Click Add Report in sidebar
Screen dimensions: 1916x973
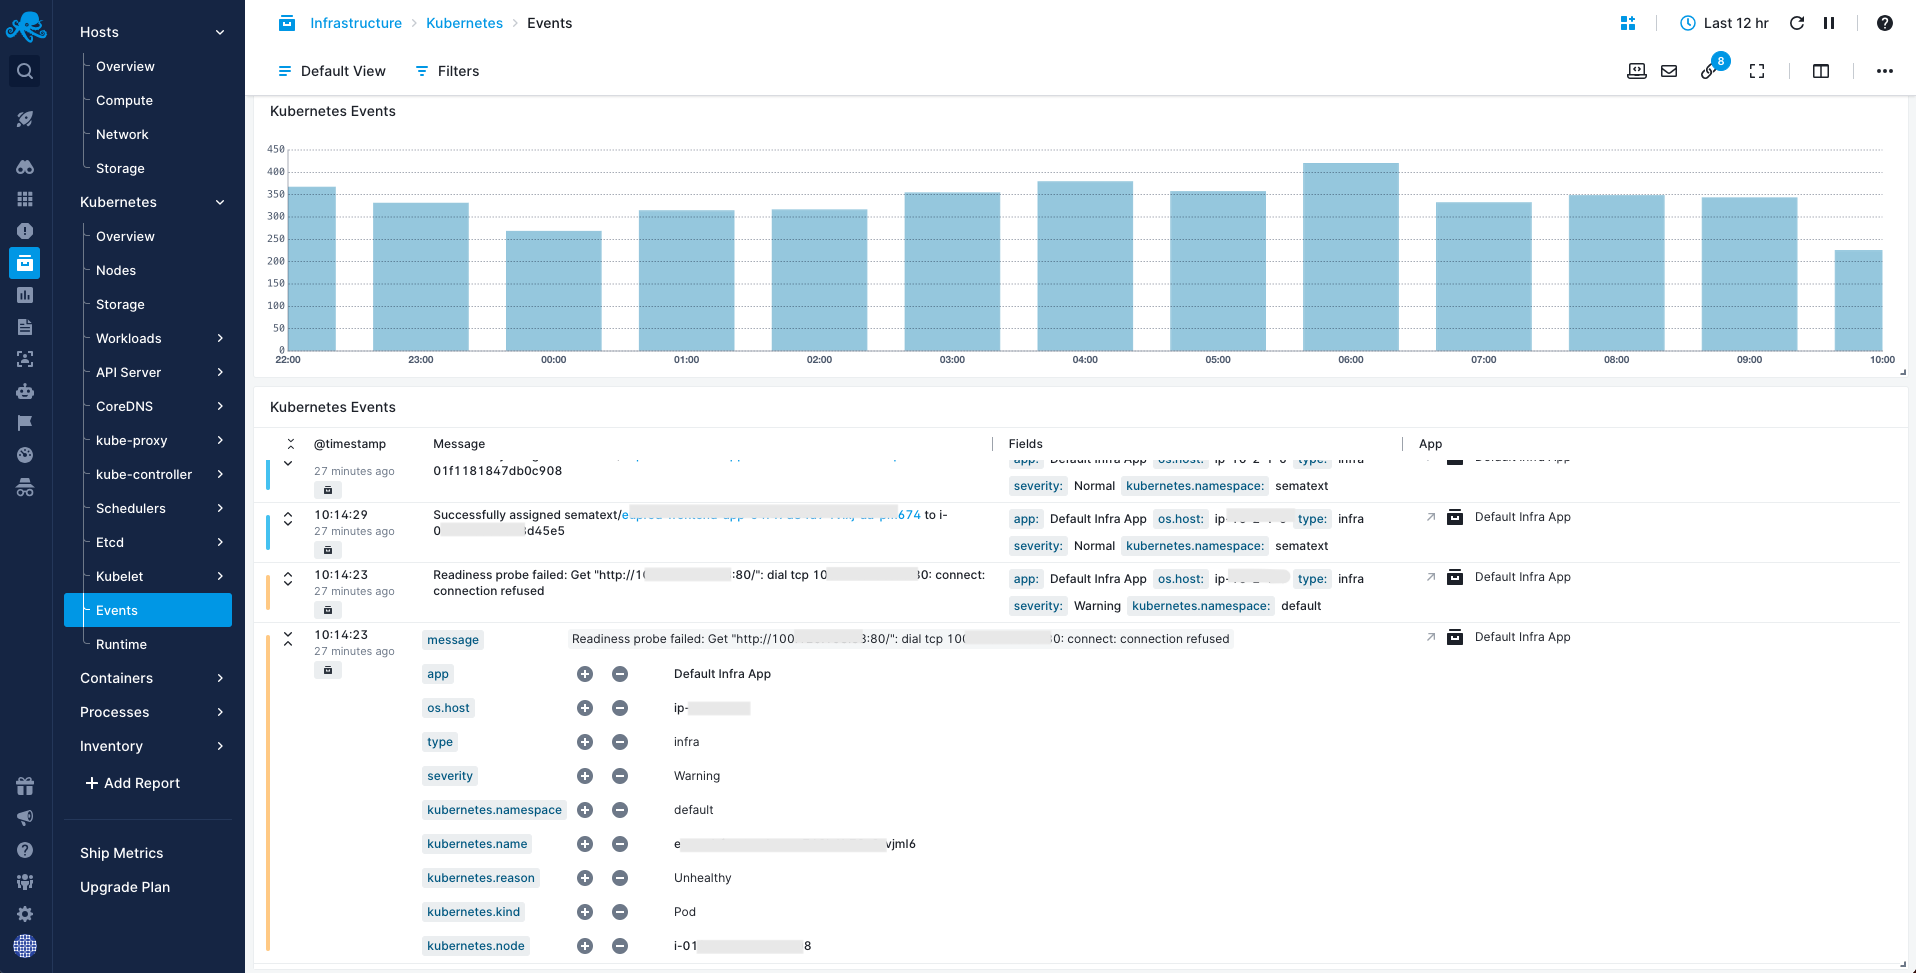132,783
